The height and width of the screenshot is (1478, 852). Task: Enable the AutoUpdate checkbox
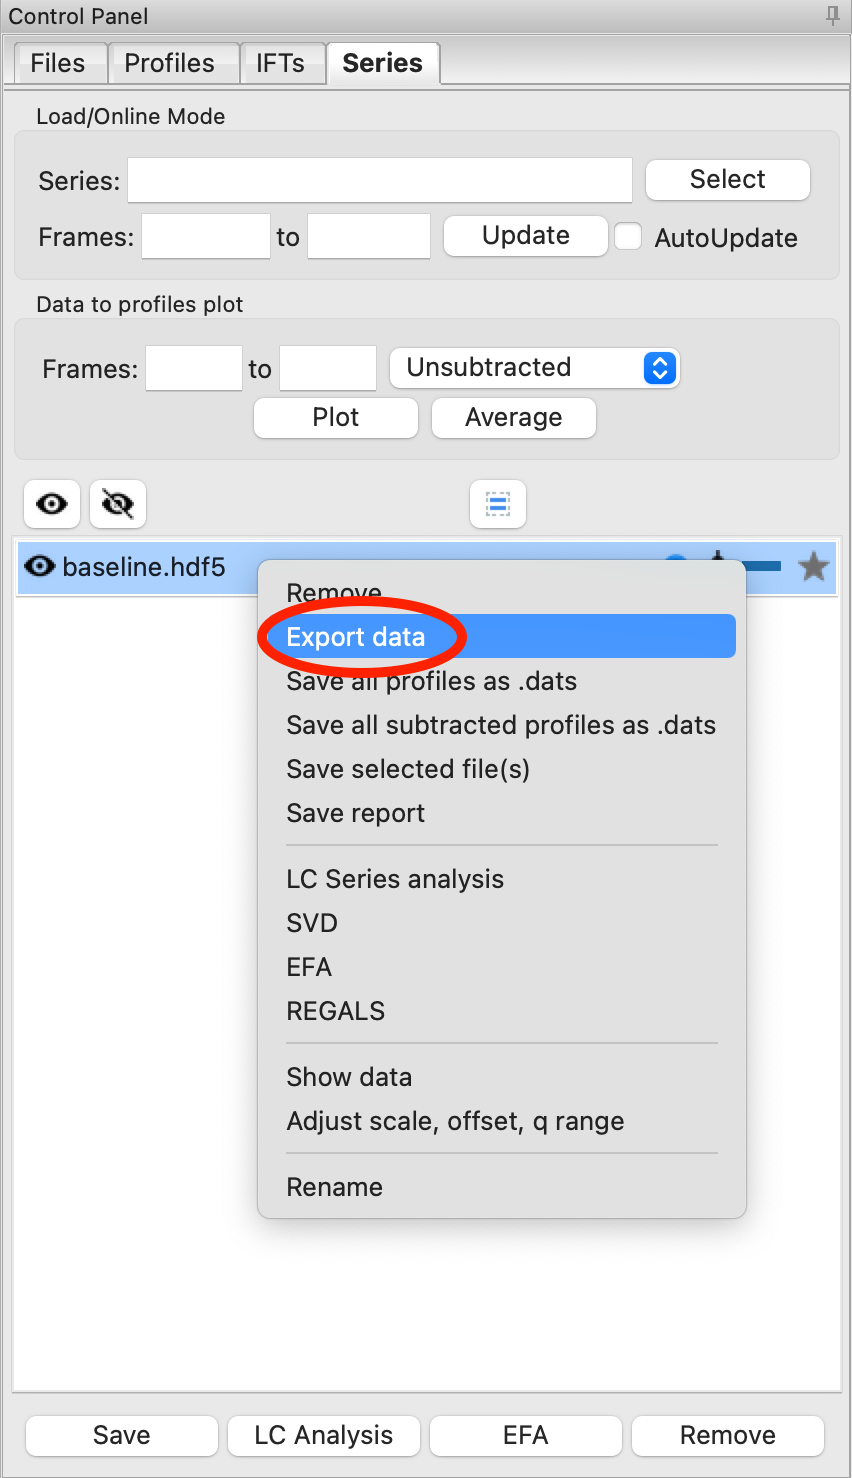[628, 237]
